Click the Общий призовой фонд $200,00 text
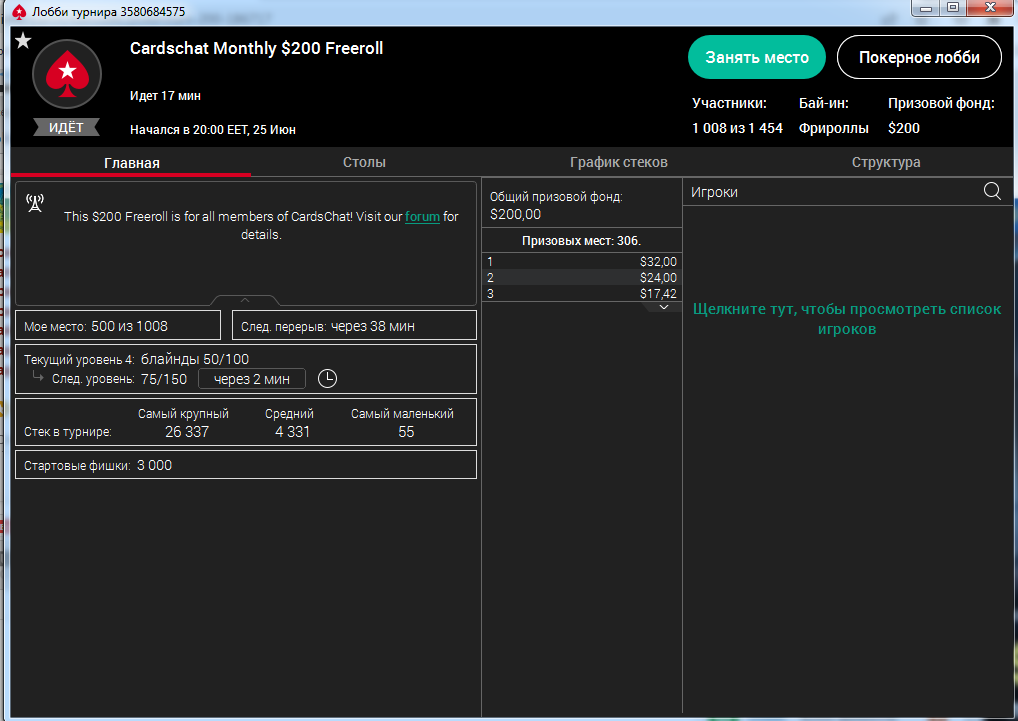Screen dimensions: 1018x721 tap(556, 205)
